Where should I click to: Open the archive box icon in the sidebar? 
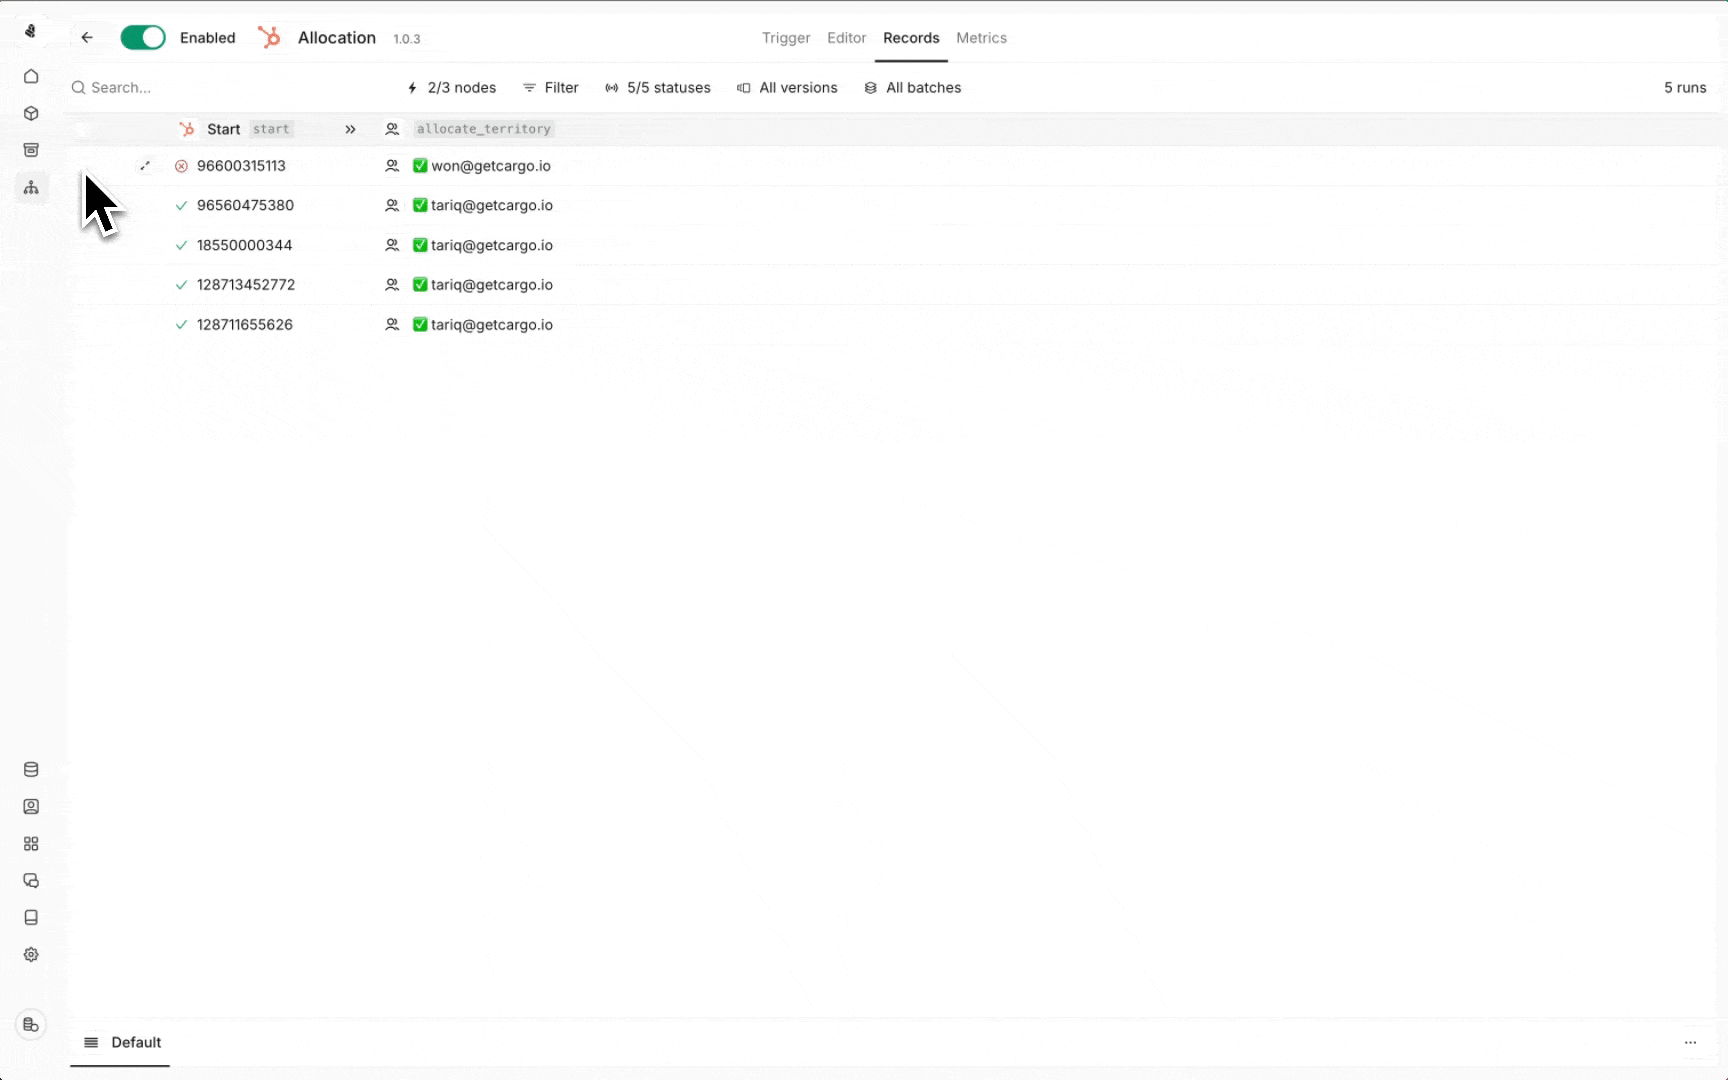31,150
